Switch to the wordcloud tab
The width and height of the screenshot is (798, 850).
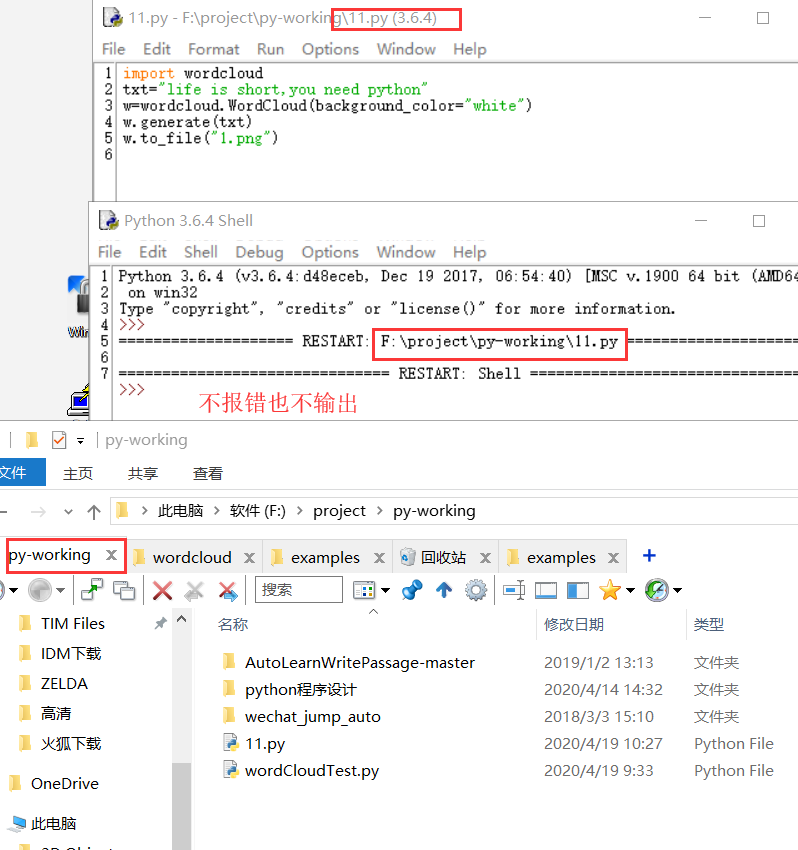pyautogui.click(x=191, y=557)
